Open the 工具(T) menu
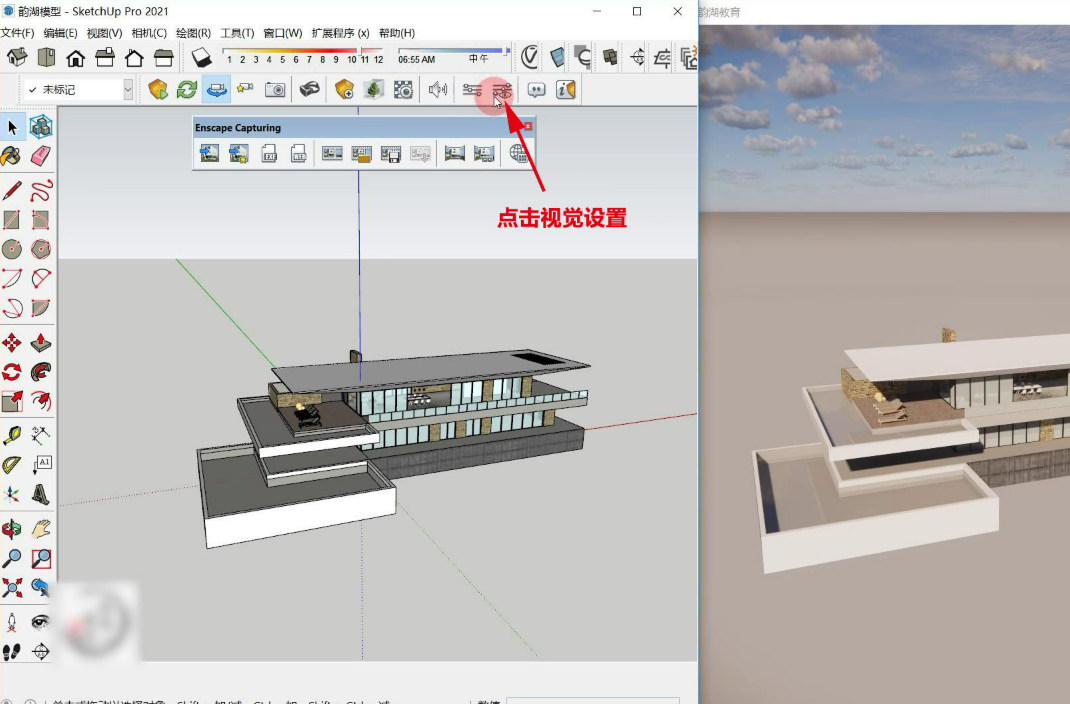 pyautogui.click(x=237, y=33)
